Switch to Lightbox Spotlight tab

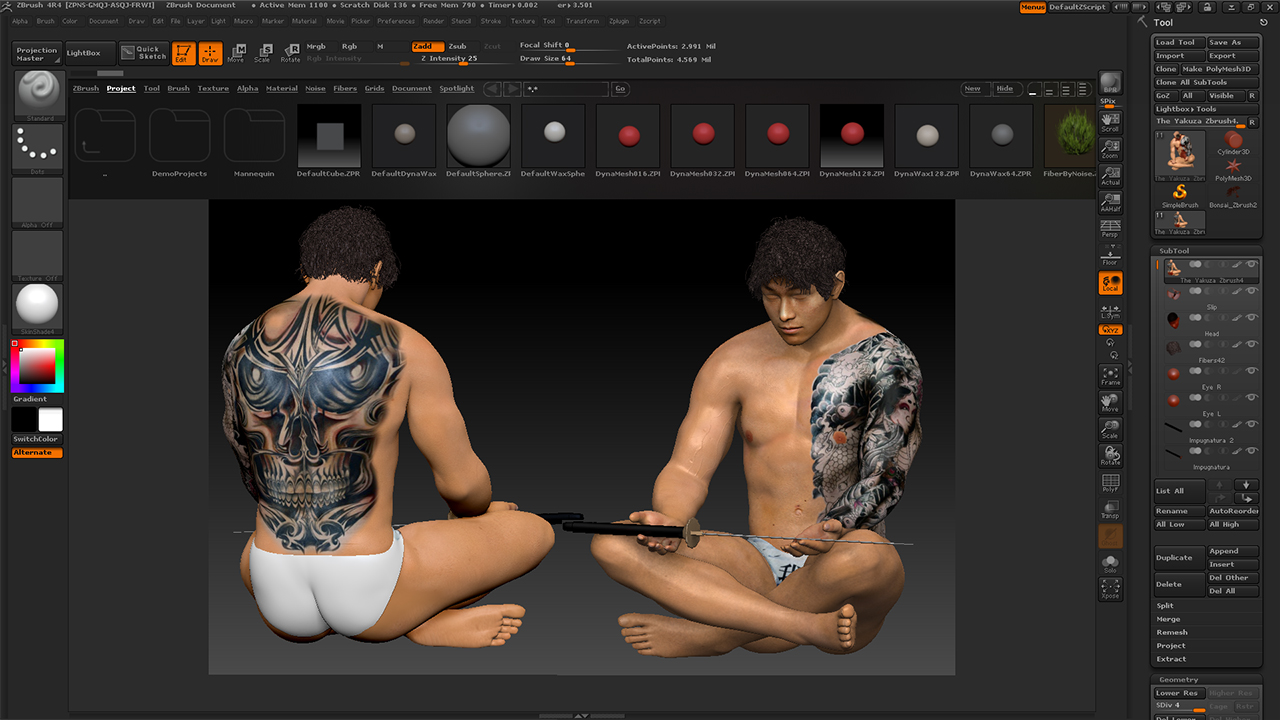[x=457, y=88]
